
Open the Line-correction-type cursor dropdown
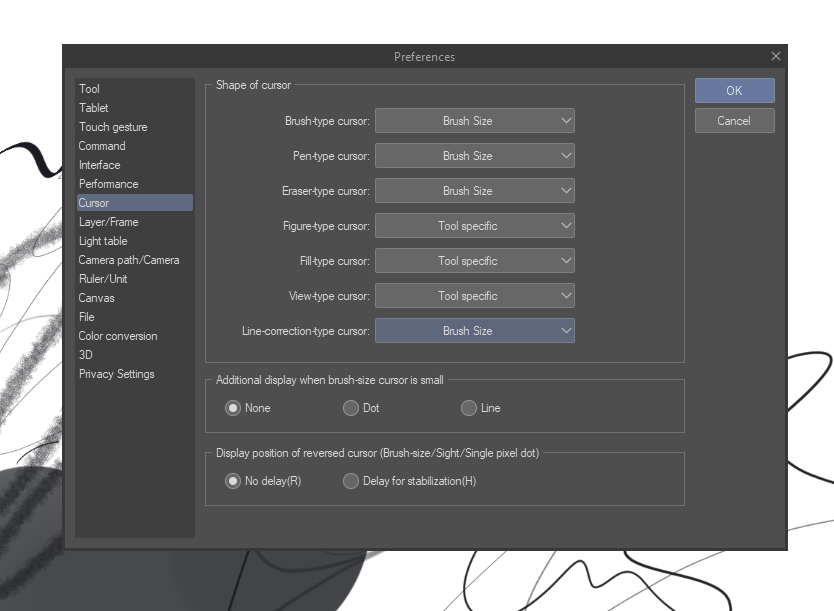point(474,330)
